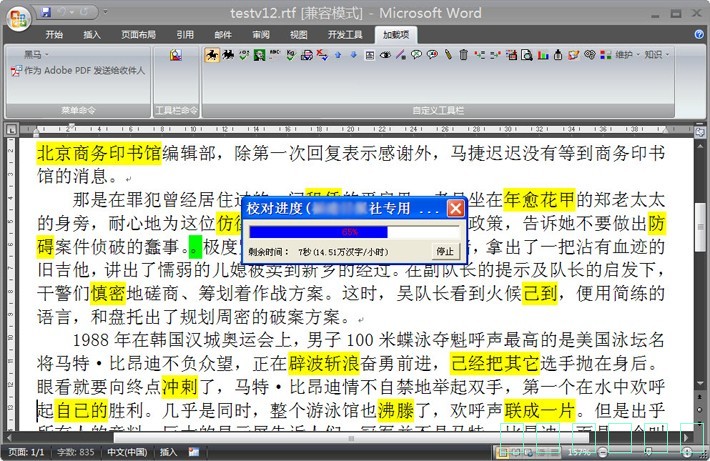Open the 知识 dropdown menu
This screenshot has width=710, height=461.
[657, 55]
